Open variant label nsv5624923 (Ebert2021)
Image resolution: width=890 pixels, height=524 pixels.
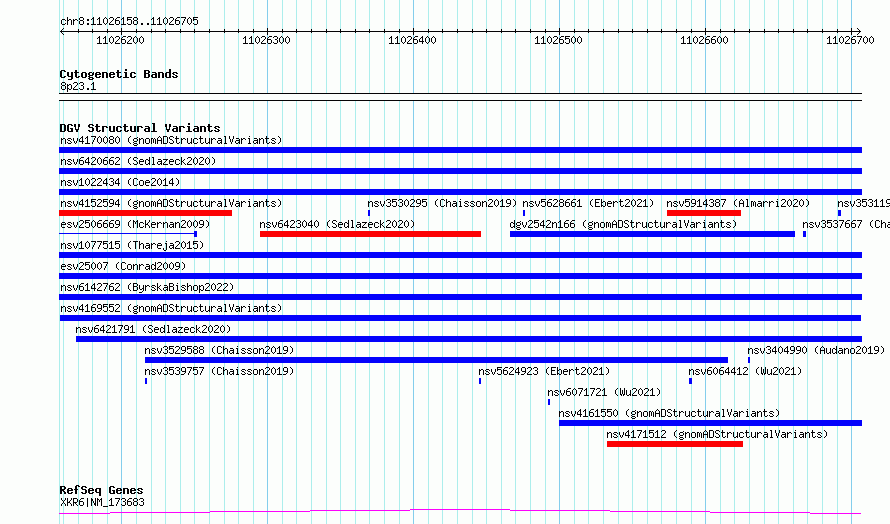pyautogui.click(x=544, y=371)
